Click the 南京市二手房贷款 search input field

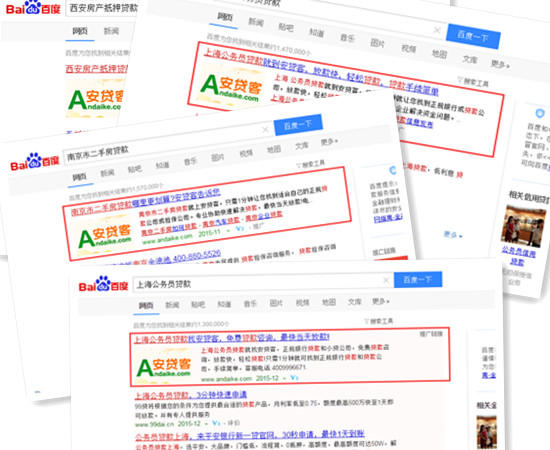(168, 142)
